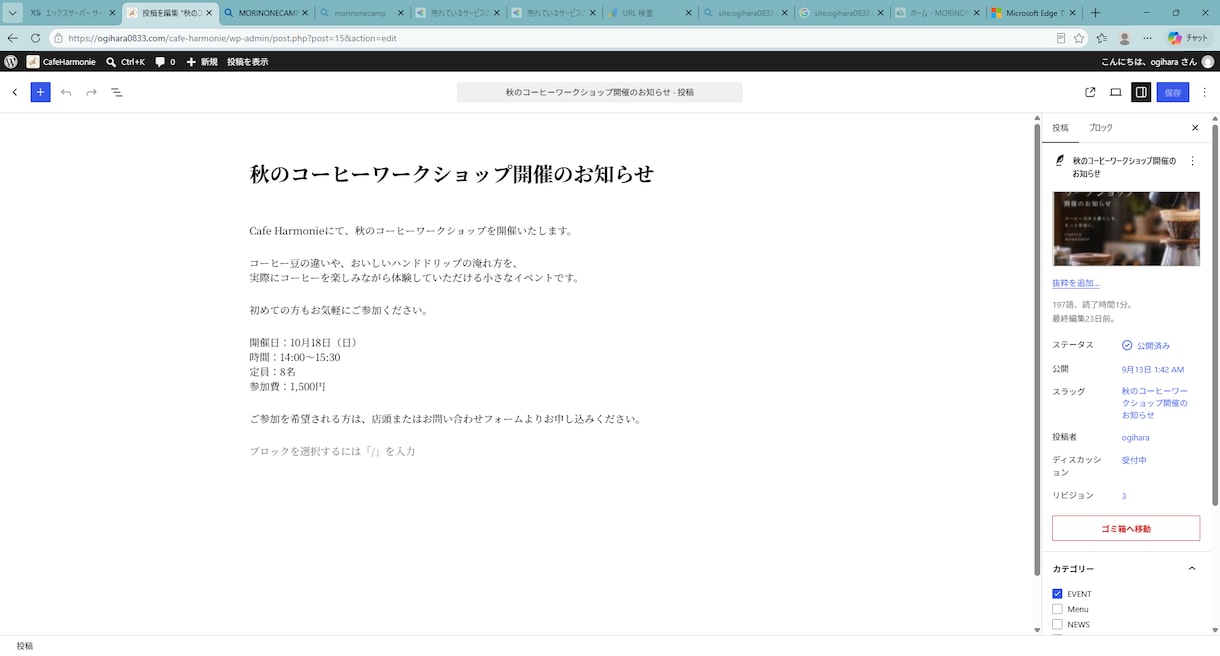Open the blue block inserter plus button
Viewport: 1220px width, 656px height.
coord(40,92)
